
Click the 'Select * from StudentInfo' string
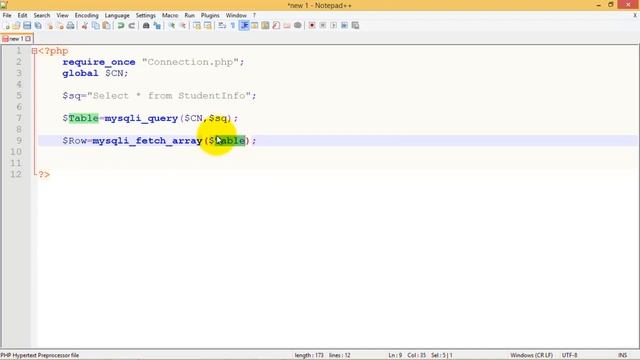point(169,96)
